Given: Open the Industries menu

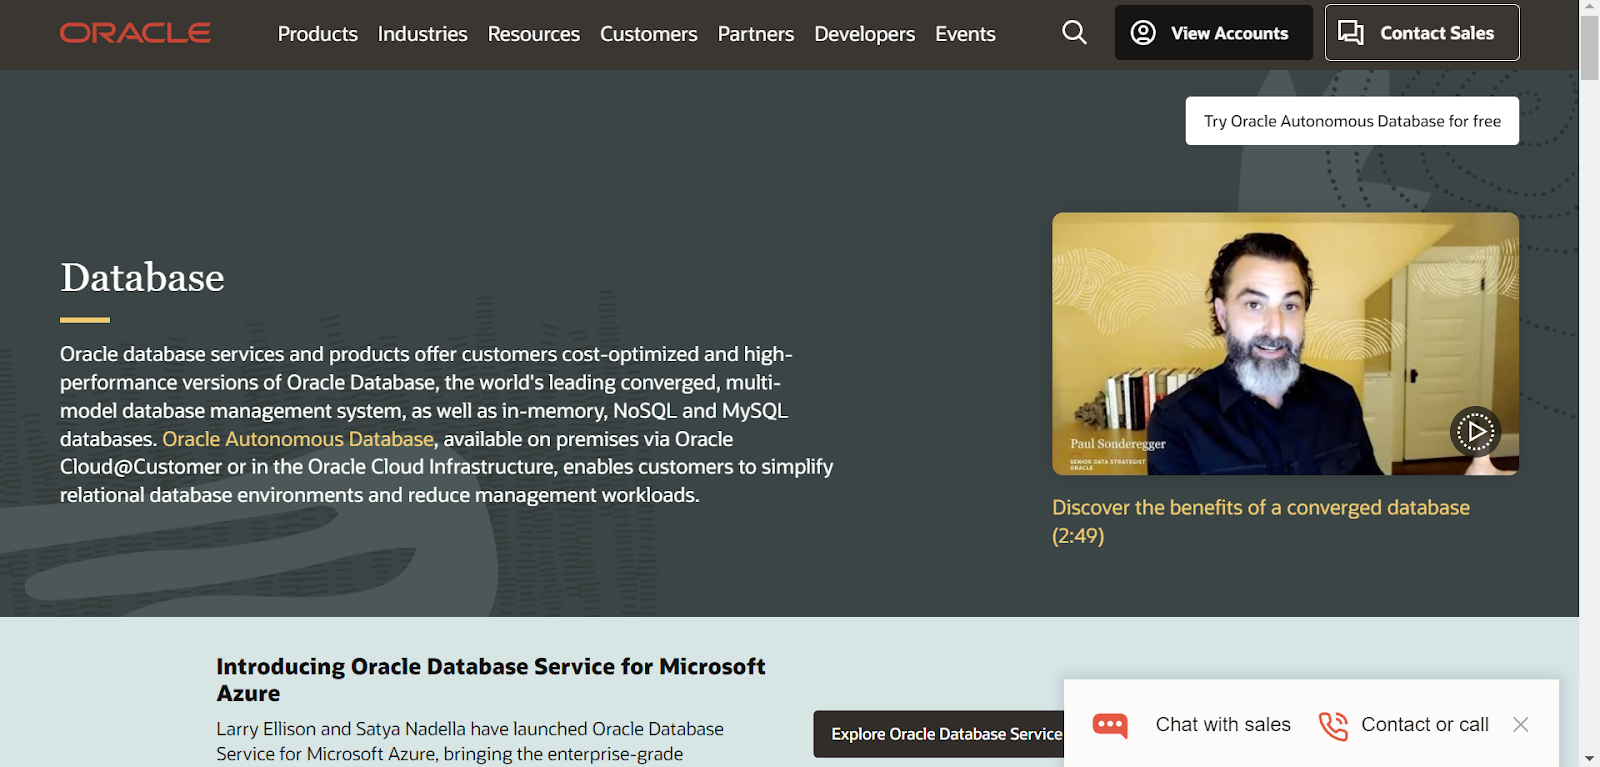Looking at the screenshot, I should click(423, 34).
